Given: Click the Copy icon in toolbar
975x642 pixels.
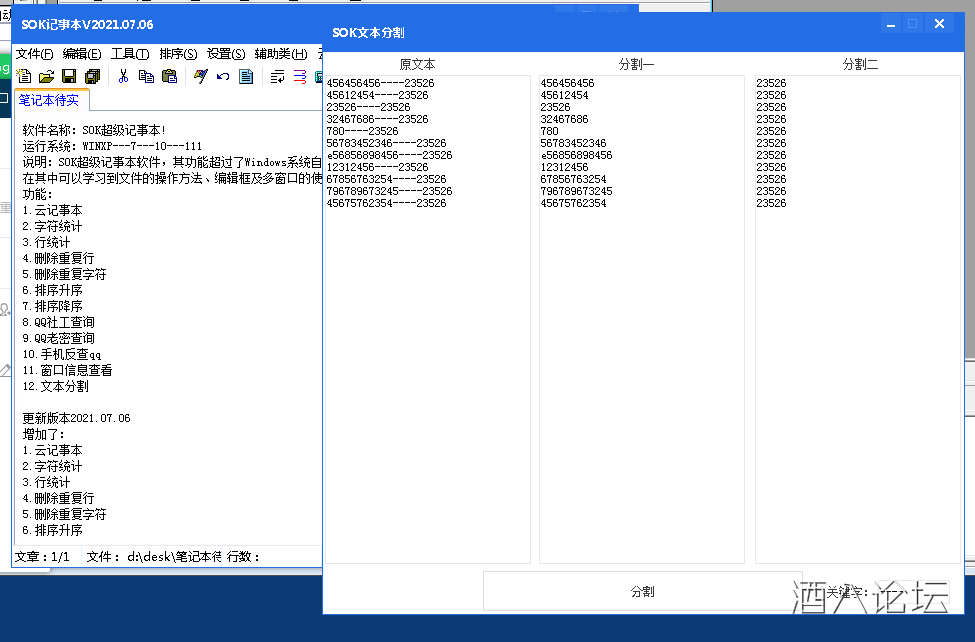Looking at the screenshot, I should click(146, 77).
